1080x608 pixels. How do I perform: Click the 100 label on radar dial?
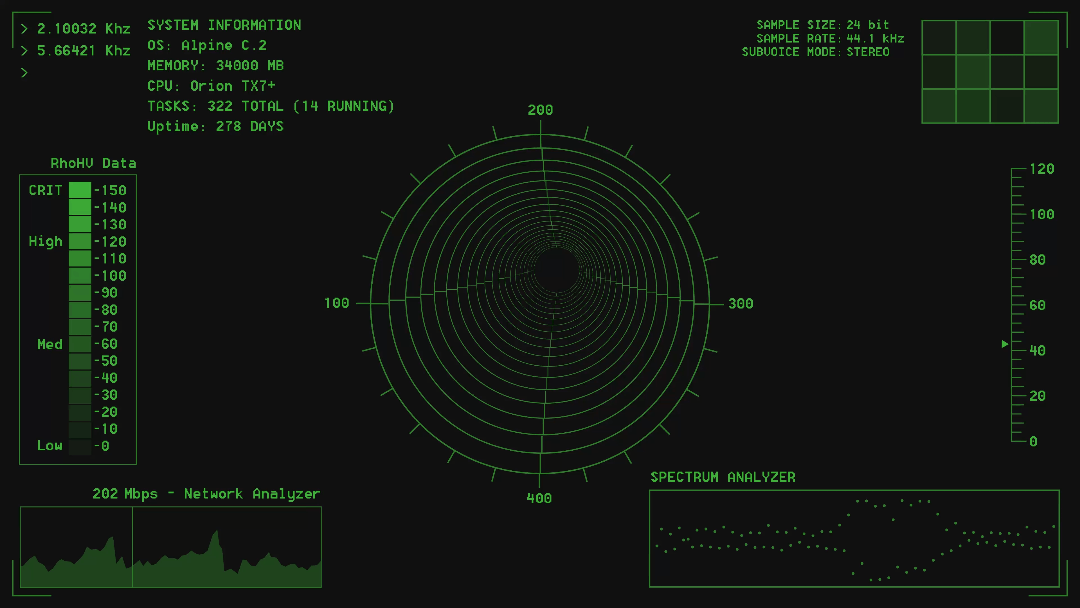pos(337,304)
